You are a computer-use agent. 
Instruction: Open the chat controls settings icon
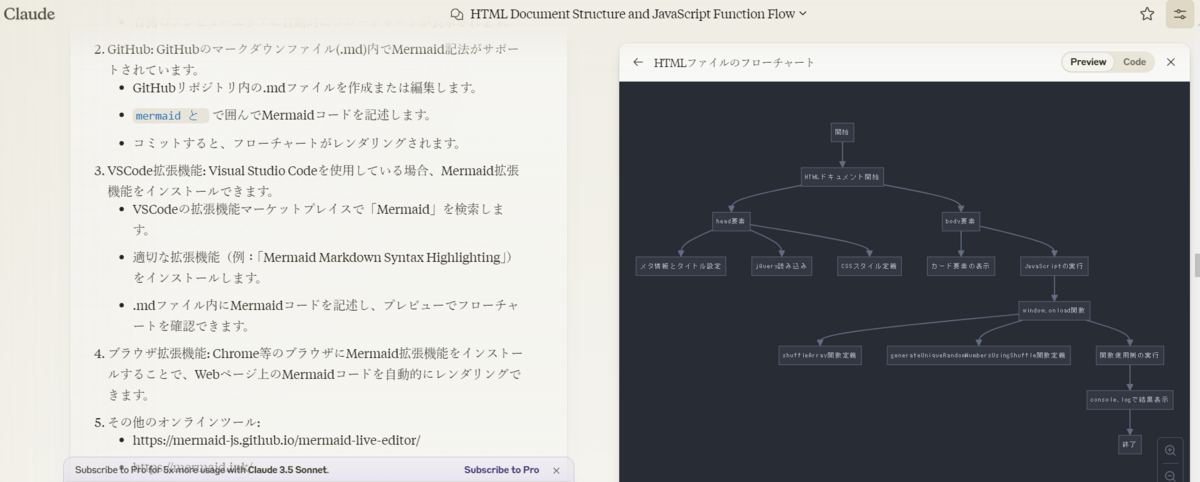pyautogui.click(x=1179, y=14)
